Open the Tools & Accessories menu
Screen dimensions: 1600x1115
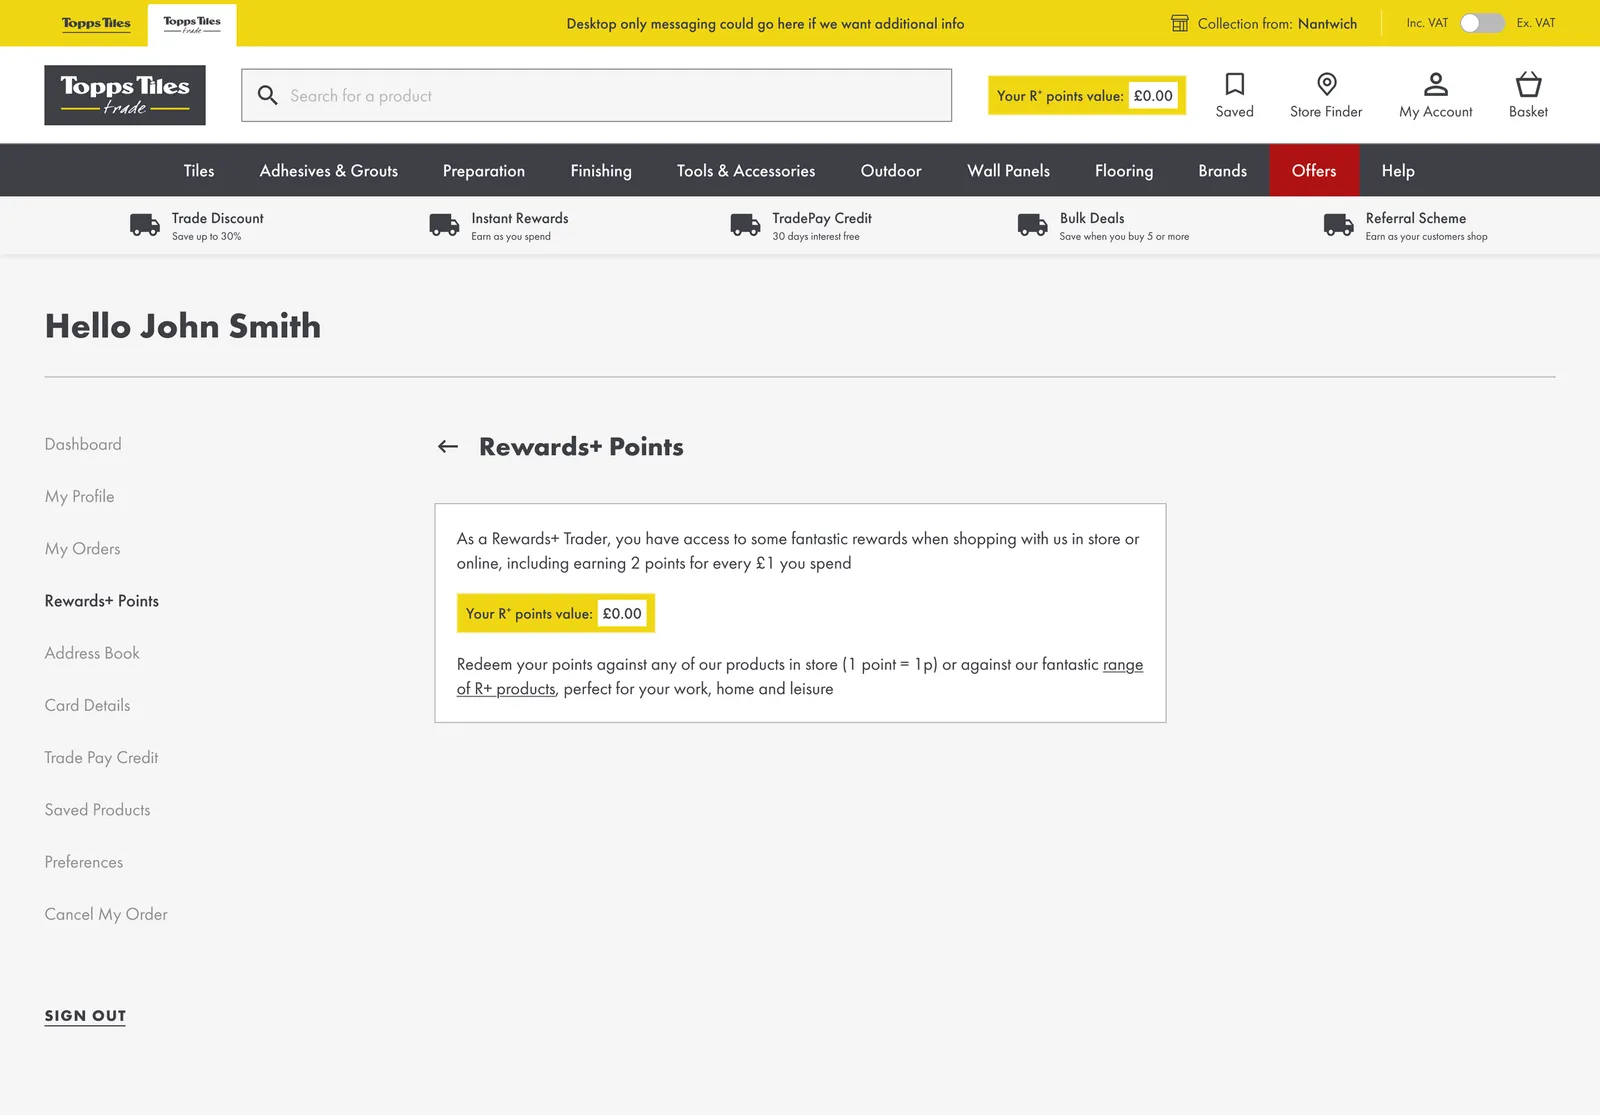coord(746,171)
